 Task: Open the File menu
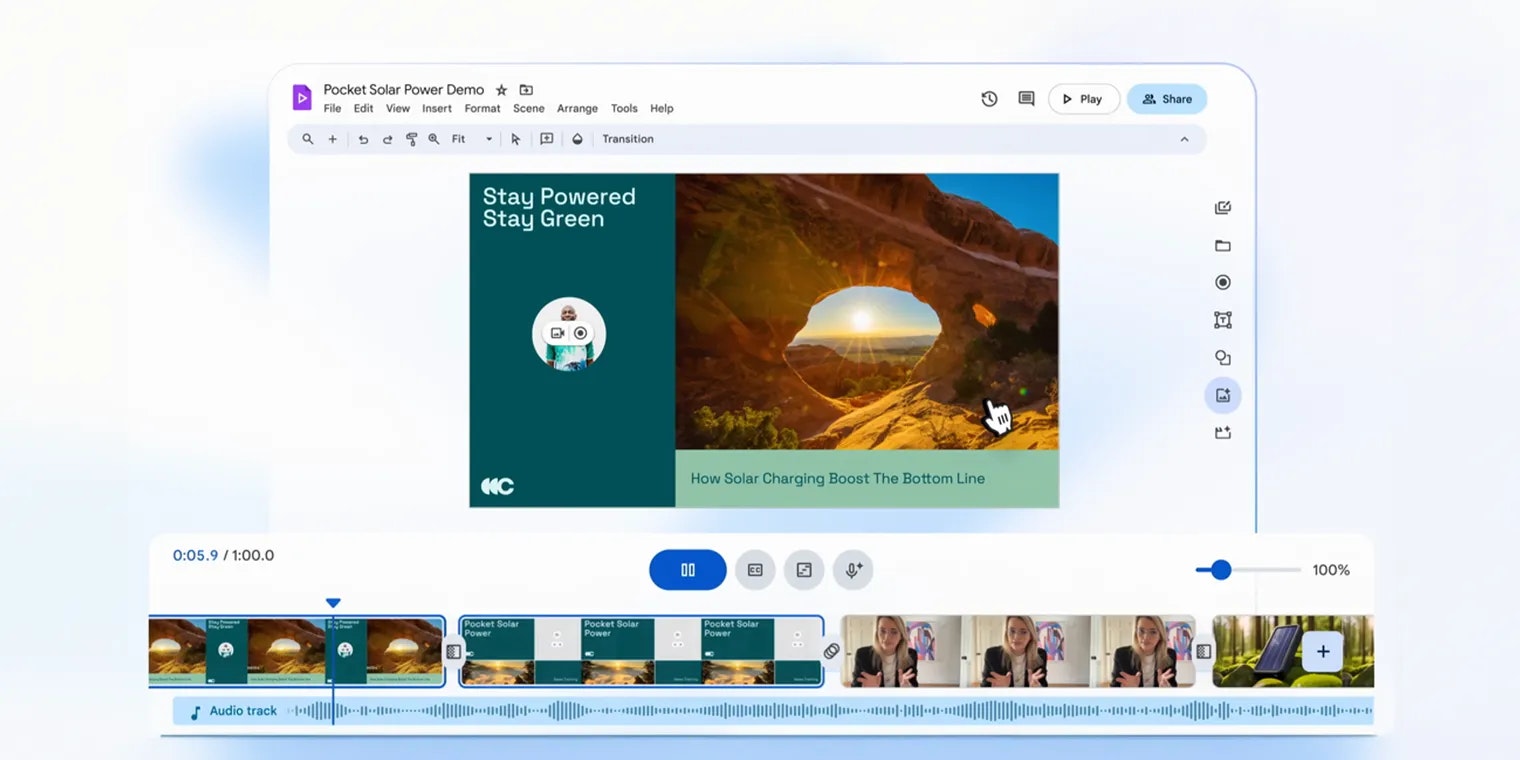click(x=332, y=109)
